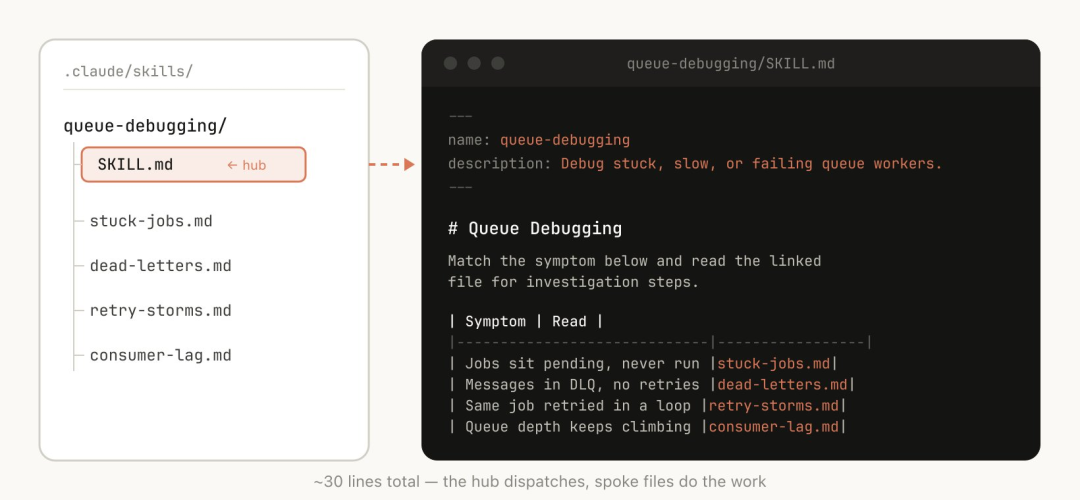The image size is (1080, 500).
Task: Select retry-storms.md in the folder tree
Action: tap(160, 311)
